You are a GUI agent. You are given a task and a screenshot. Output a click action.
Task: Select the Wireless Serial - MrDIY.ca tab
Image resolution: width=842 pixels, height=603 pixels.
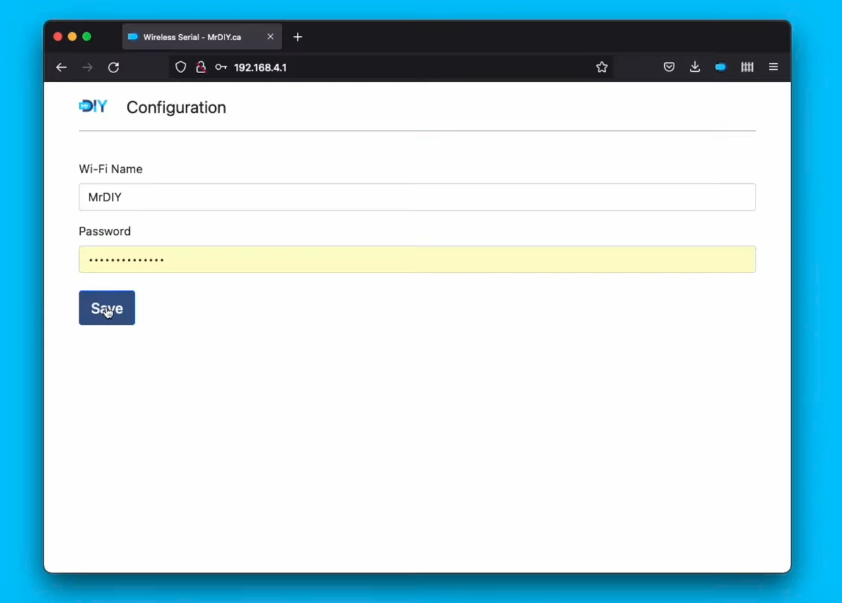202,37
